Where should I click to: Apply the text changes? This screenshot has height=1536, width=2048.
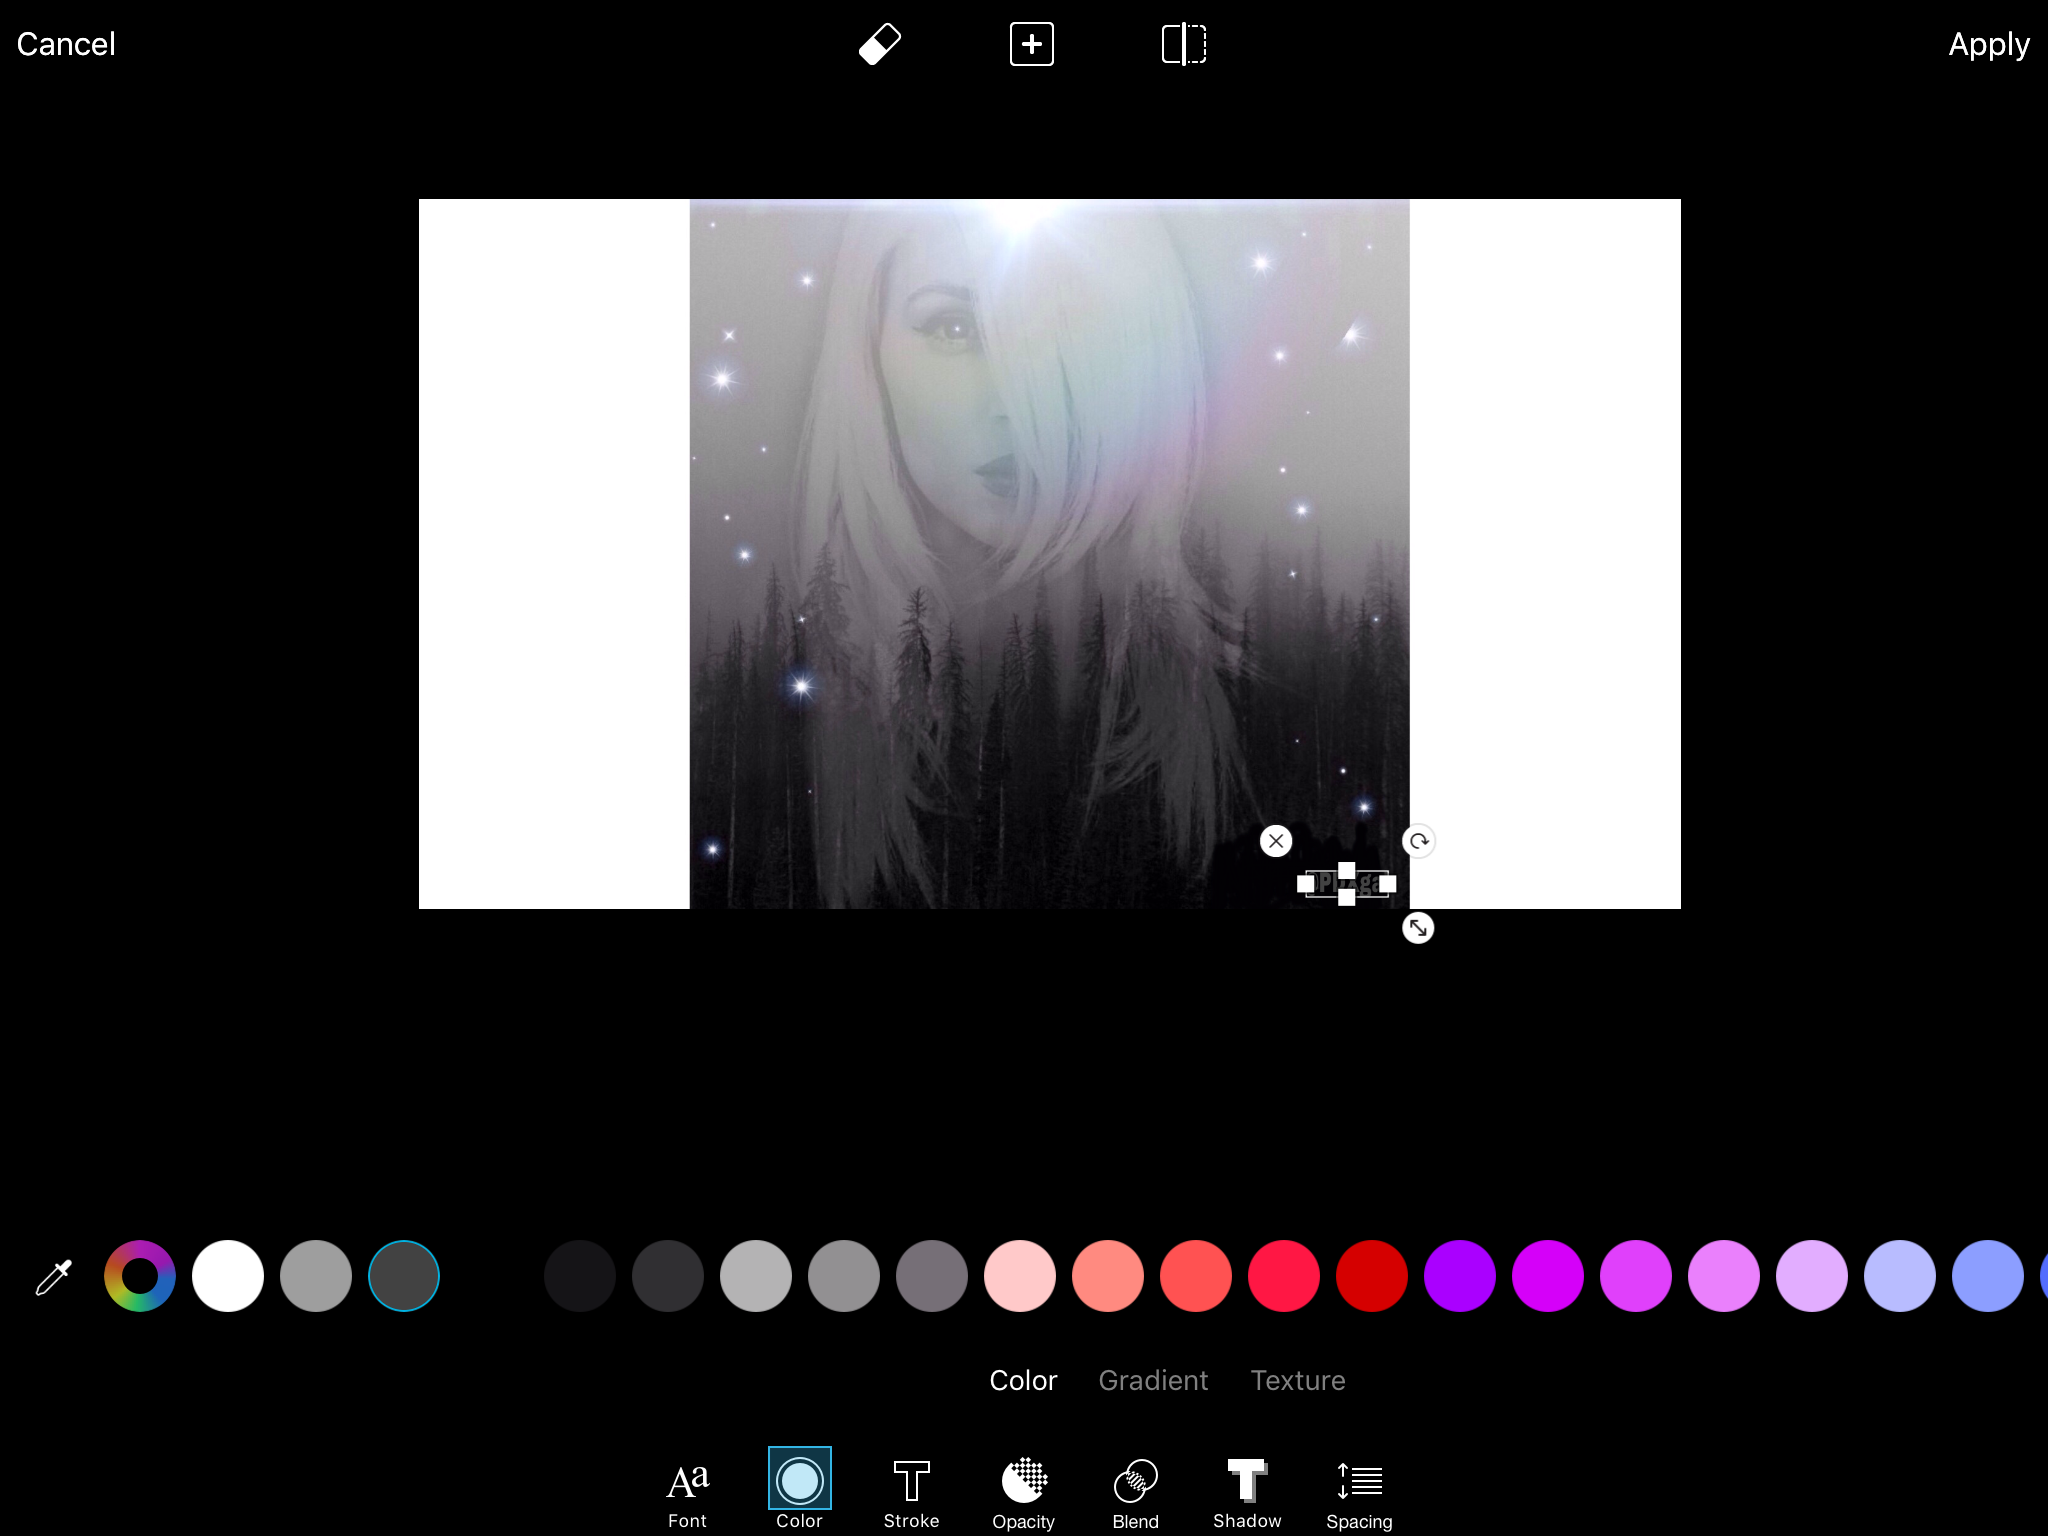1989,44
